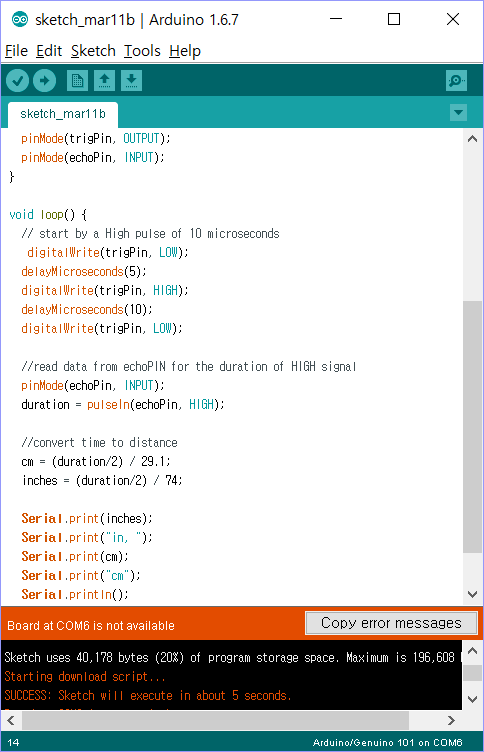Click the "inches = (duration/2) / 74;" line
The width and height of the screenshot is (484, 752).
click(x=102, y=481)
